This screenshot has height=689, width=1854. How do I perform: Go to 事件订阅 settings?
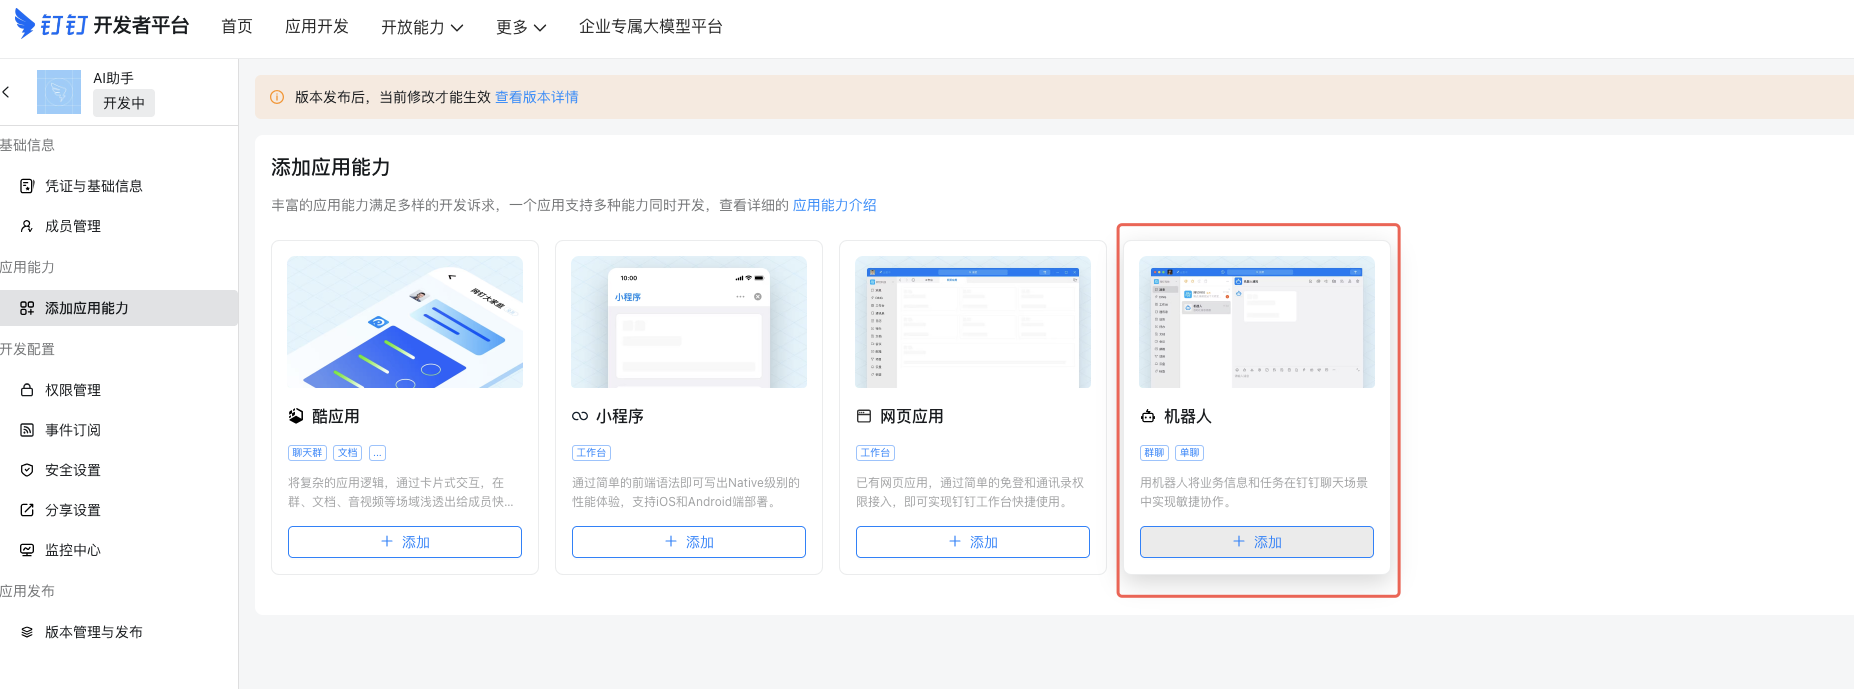point(72,430)
